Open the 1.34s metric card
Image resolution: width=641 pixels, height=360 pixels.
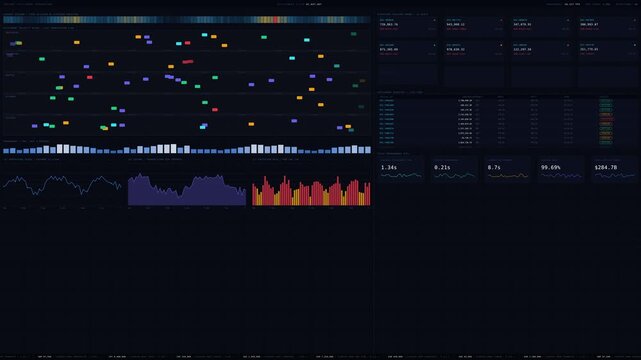[x=401, y=169]
